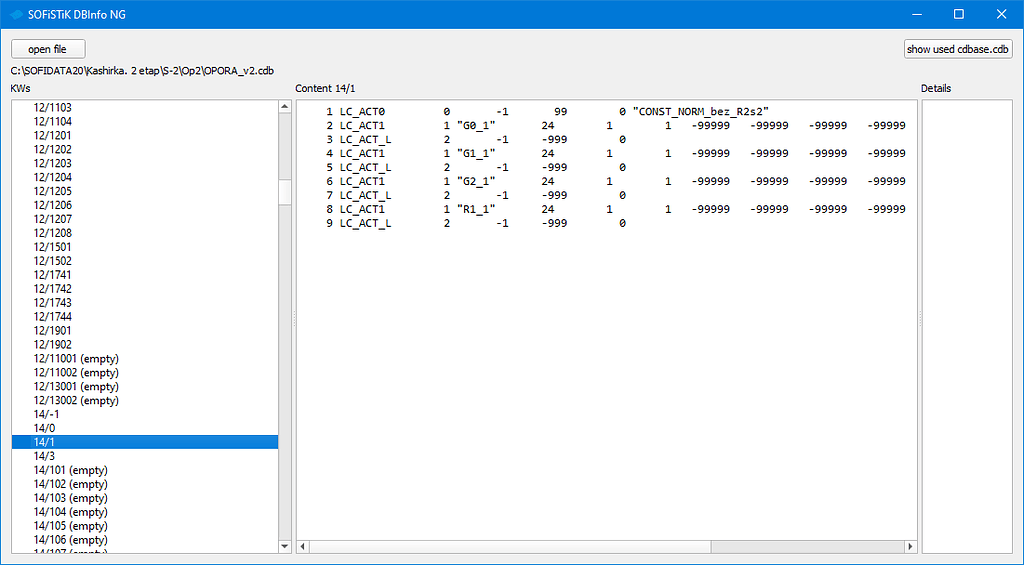
Task: Select 14/101 (empty) in KWs list
Action: click(x=70, y=470)
